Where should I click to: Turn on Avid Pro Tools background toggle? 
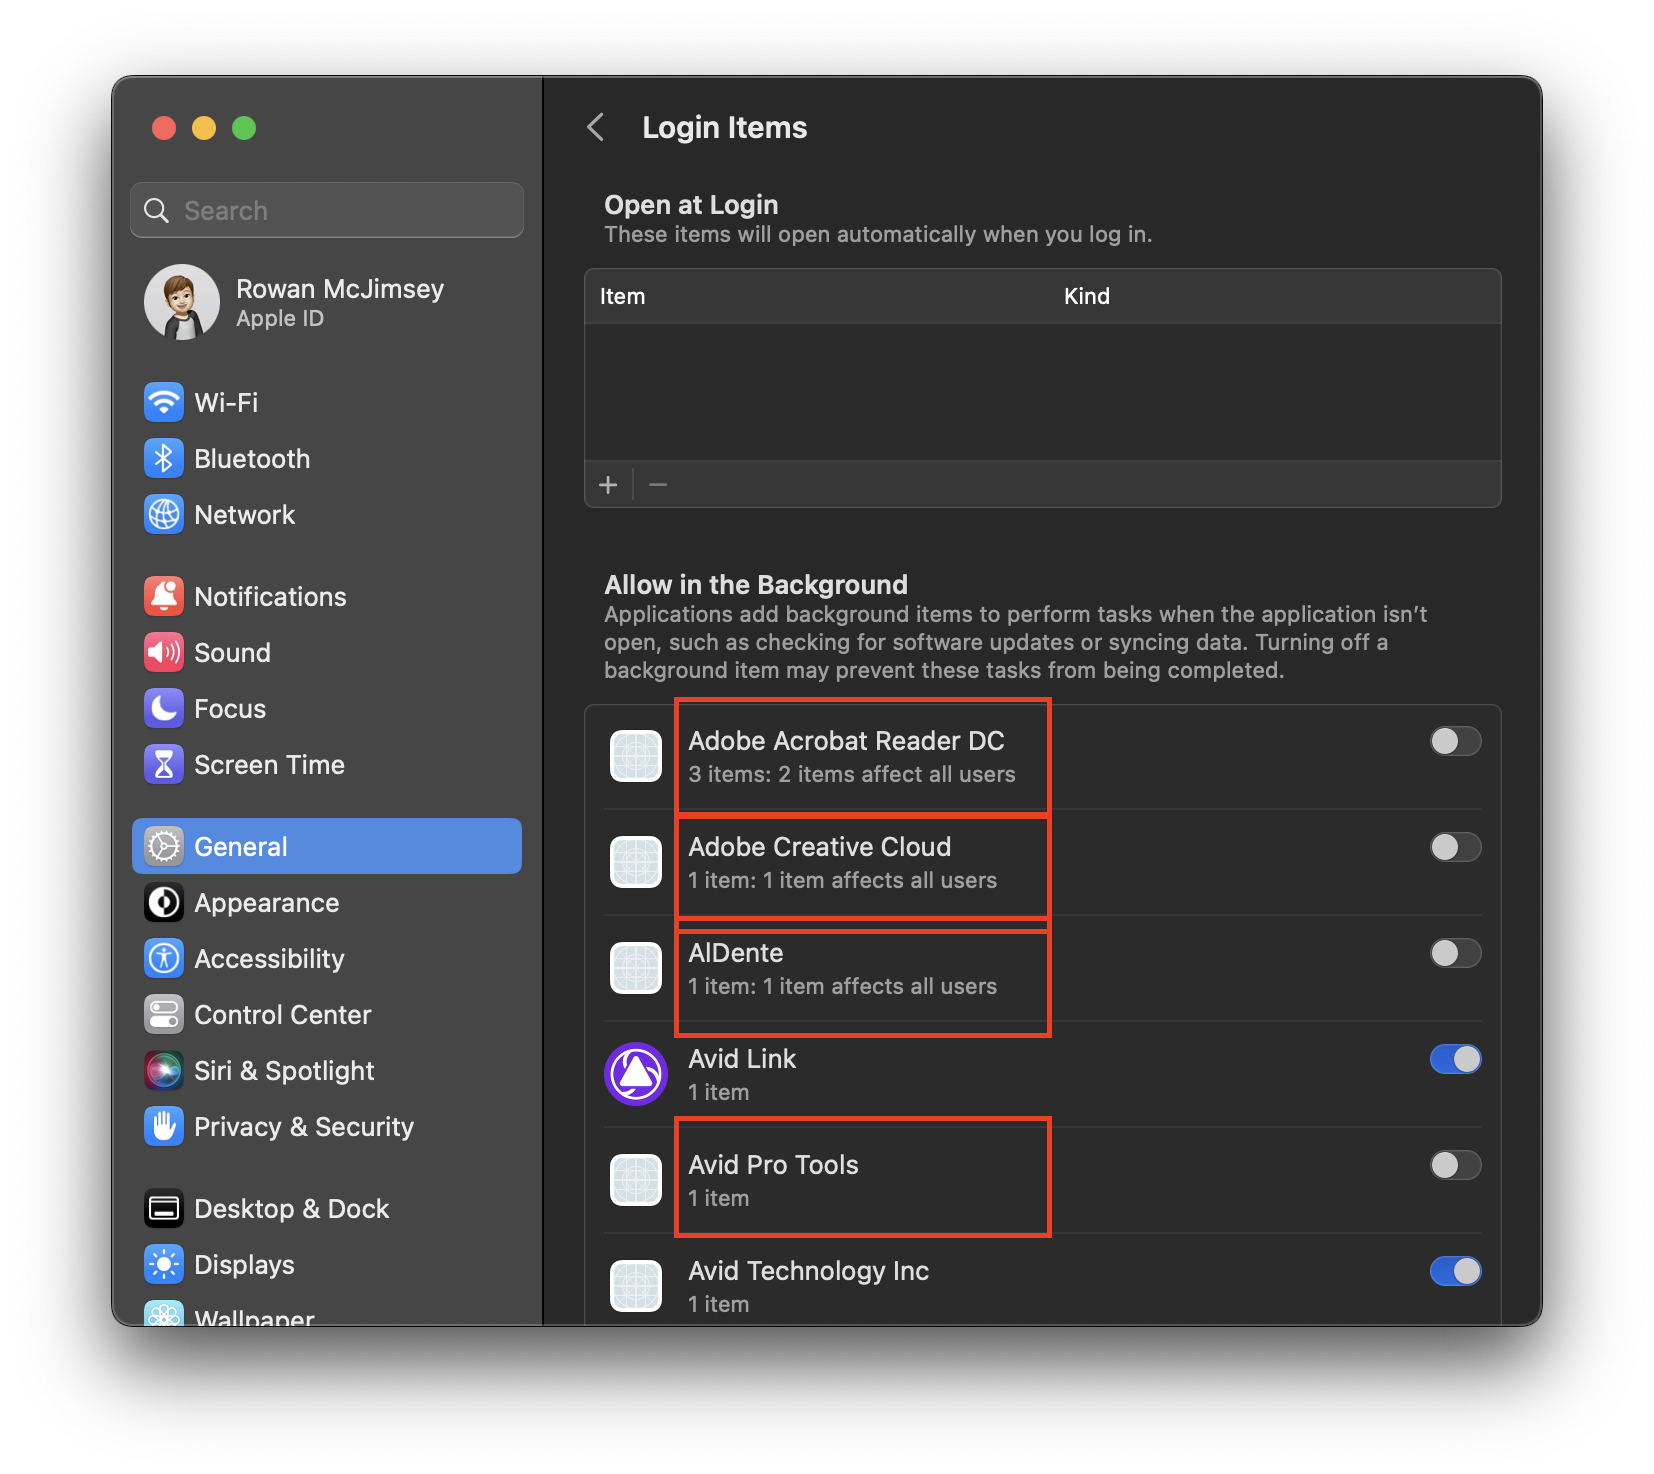(x=1455, y=1165)
